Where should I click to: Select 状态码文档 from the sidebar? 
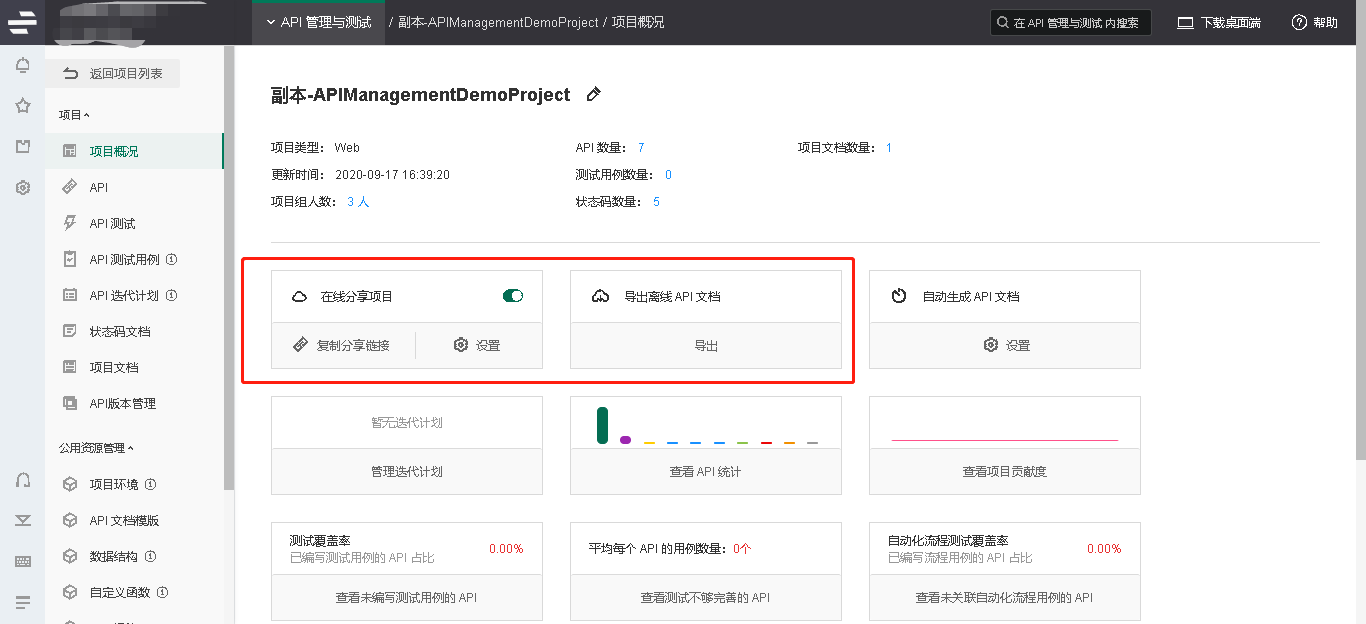120,332
